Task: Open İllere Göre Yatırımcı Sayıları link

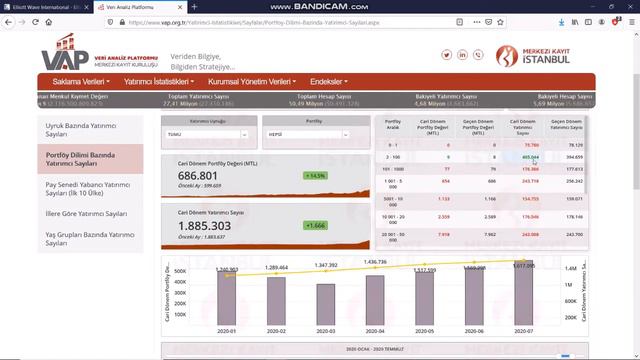Action: pyautogui.click(x=90, y=213)
